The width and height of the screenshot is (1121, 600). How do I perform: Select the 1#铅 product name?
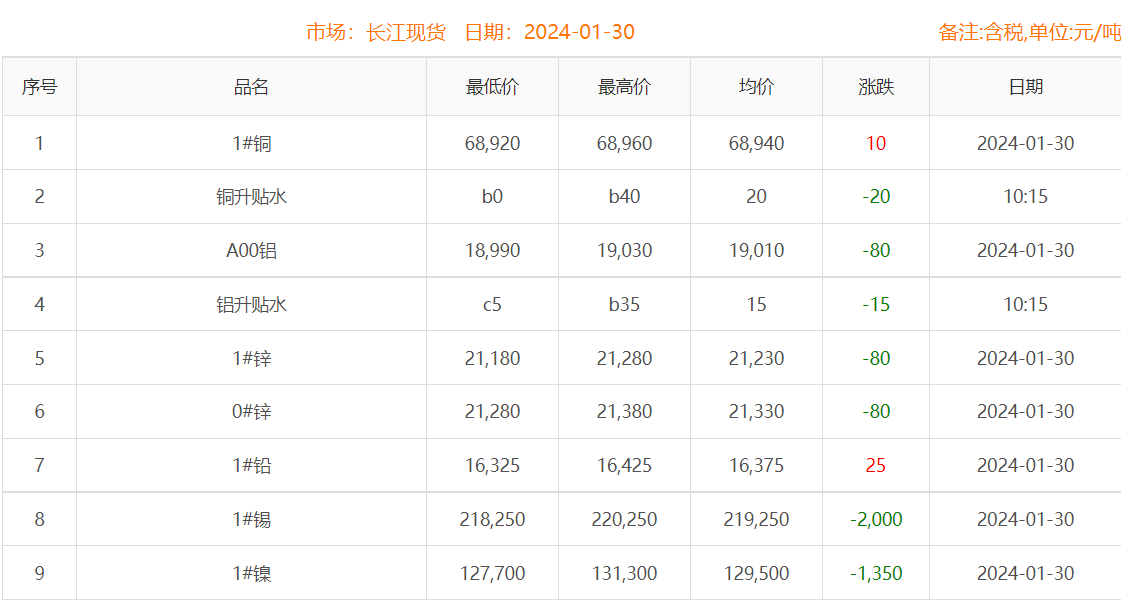click(250, 465)
